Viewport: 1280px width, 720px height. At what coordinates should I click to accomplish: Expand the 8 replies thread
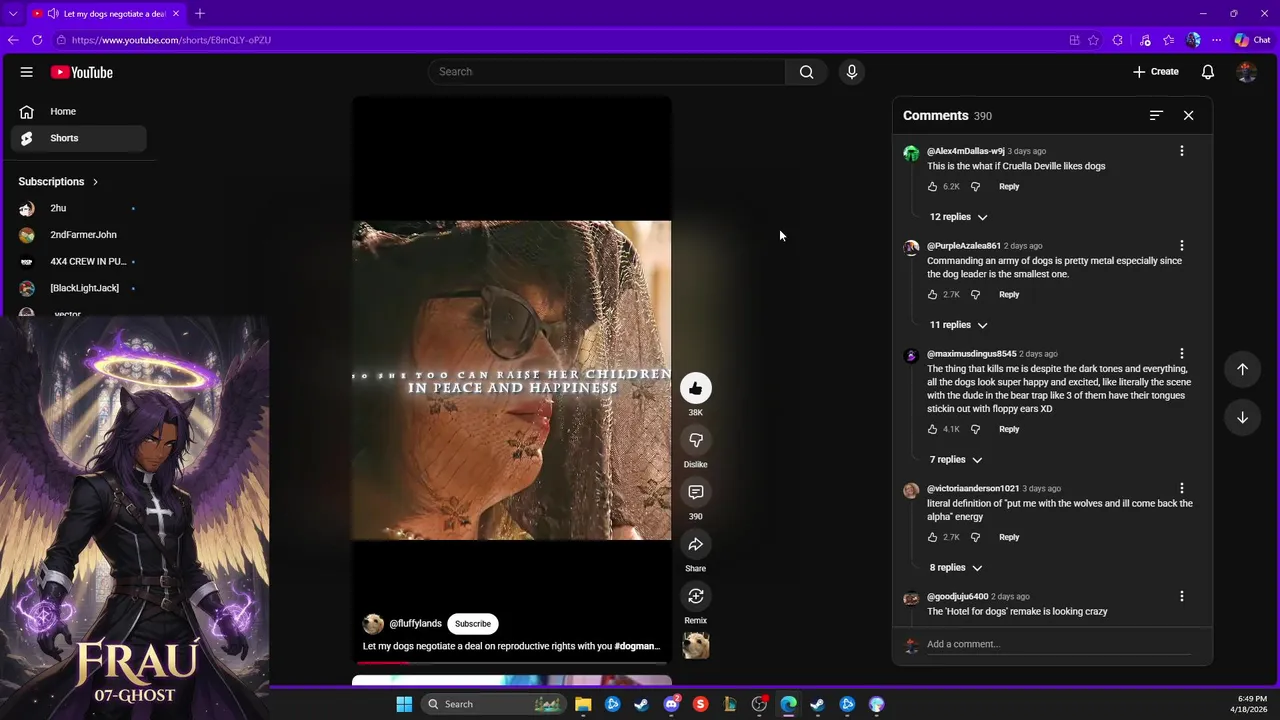point(956,568)
